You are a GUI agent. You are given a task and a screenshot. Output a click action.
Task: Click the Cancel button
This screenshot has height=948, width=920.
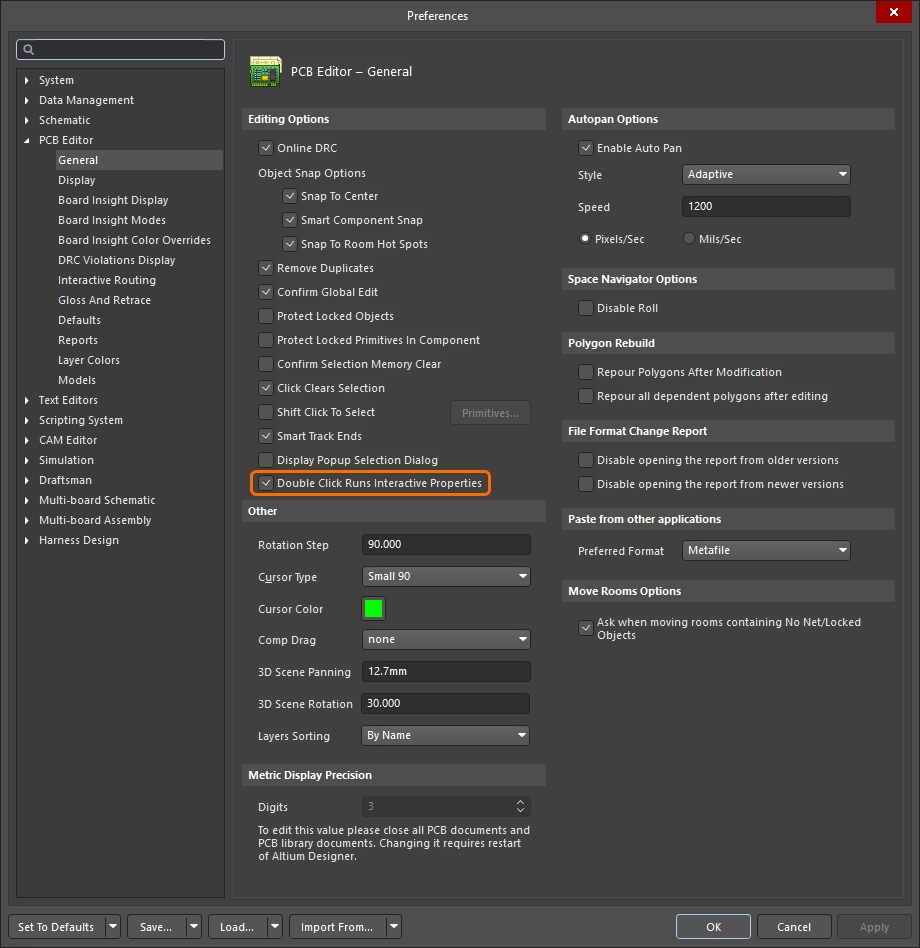(x=794, y=927)
